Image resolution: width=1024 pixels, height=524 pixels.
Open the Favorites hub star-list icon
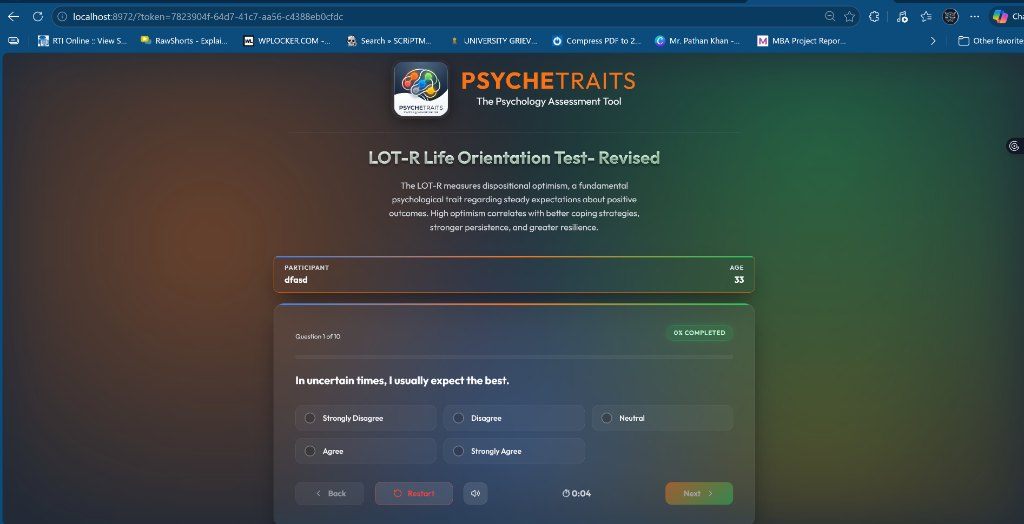[x=926, y=17]
